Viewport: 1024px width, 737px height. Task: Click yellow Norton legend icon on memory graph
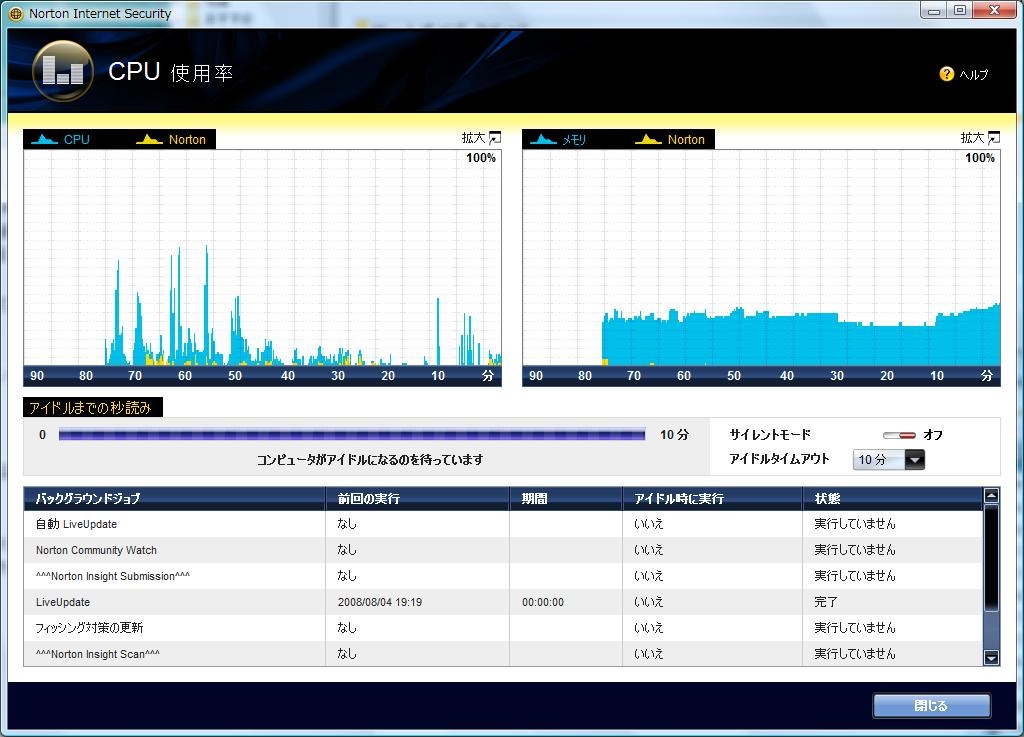[x=648, y=139]
